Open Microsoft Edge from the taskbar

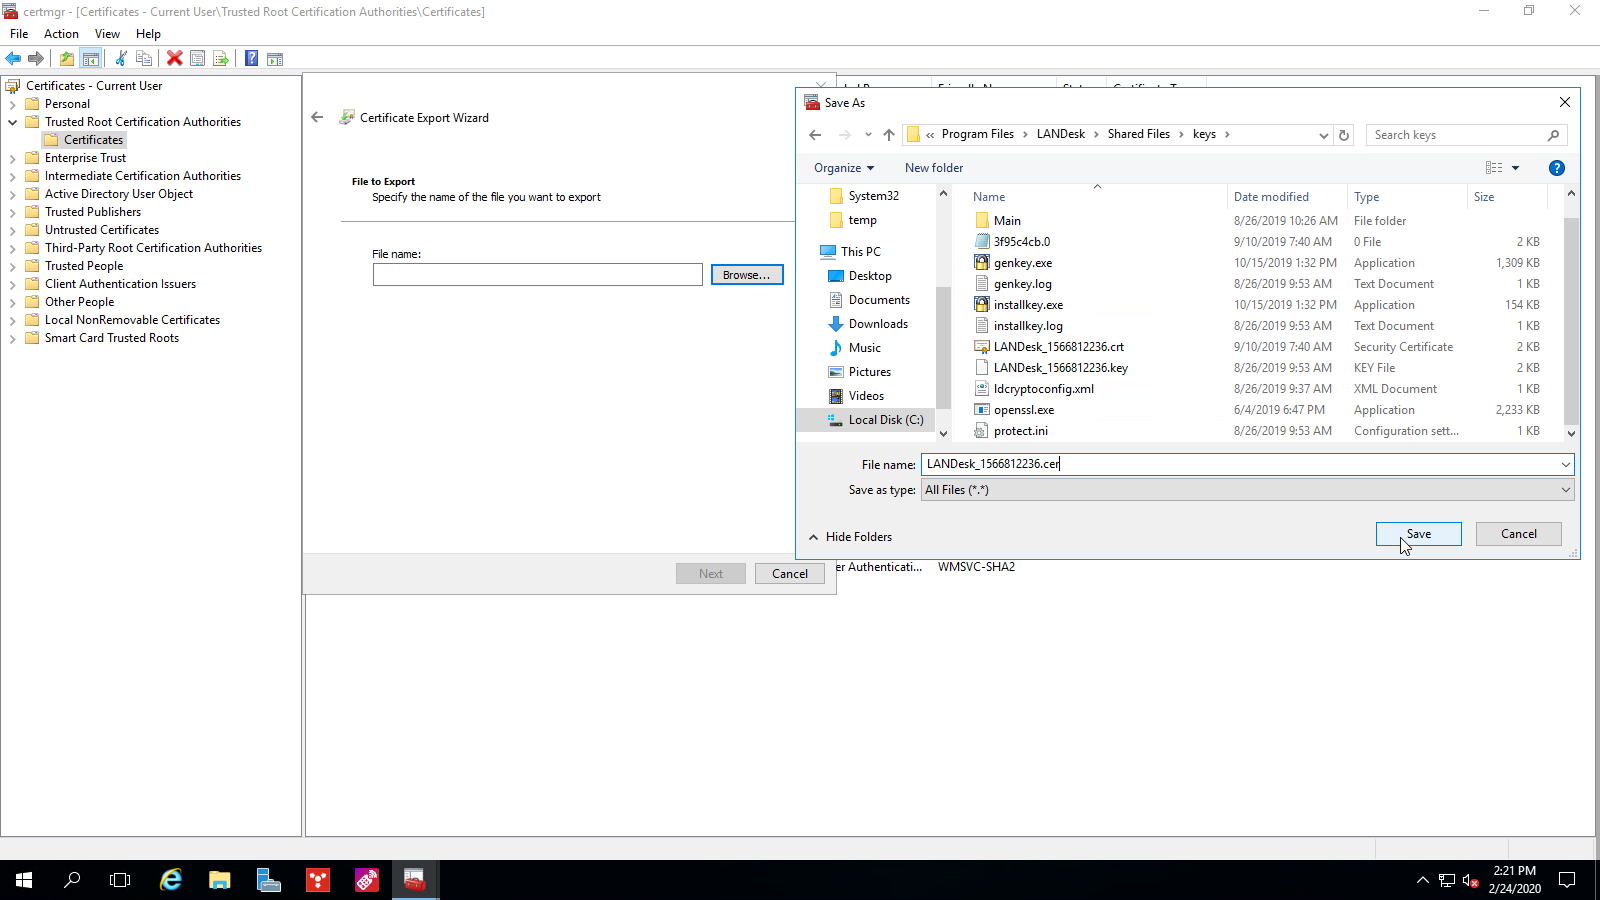170,880
